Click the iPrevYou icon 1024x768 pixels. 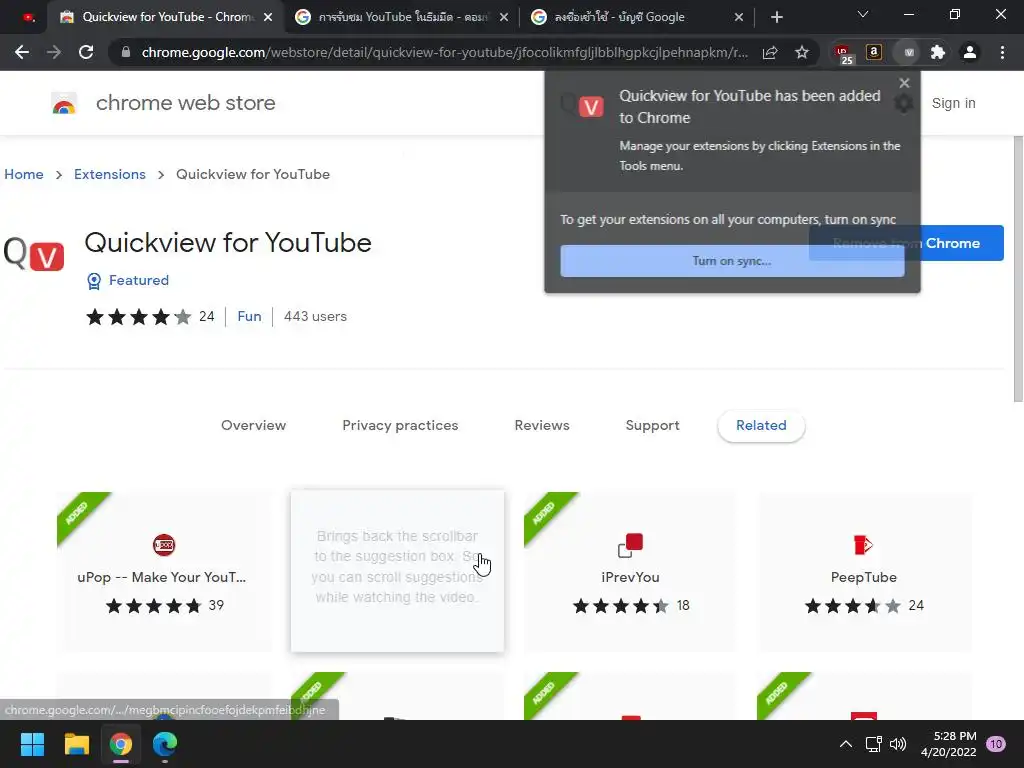coord(630,545)
